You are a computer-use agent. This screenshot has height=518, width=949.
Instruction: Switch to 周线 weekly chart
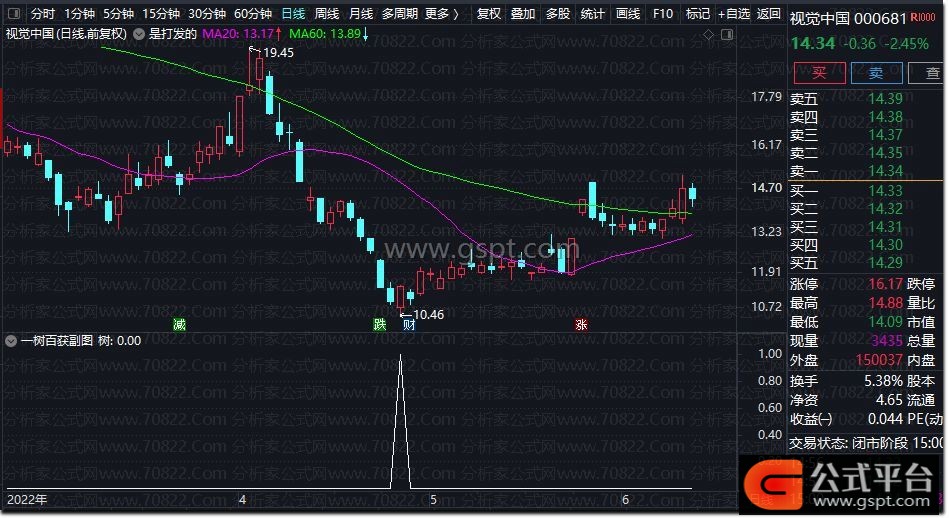(327, 13)
